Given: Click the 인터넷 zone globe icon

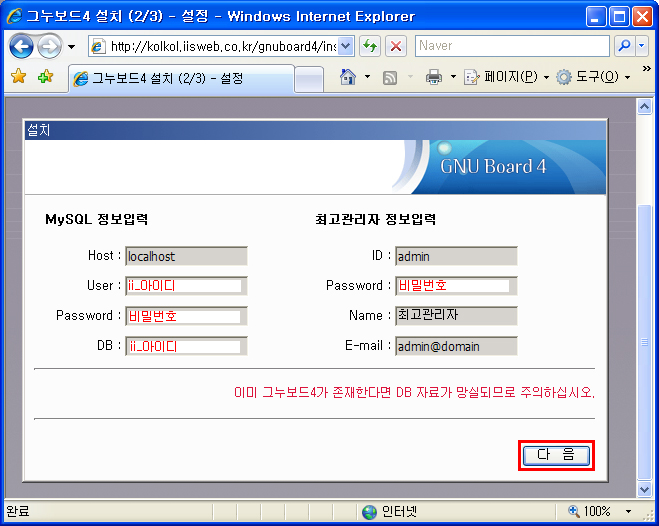Looking at the screenshot, I should tap(369, 512).
